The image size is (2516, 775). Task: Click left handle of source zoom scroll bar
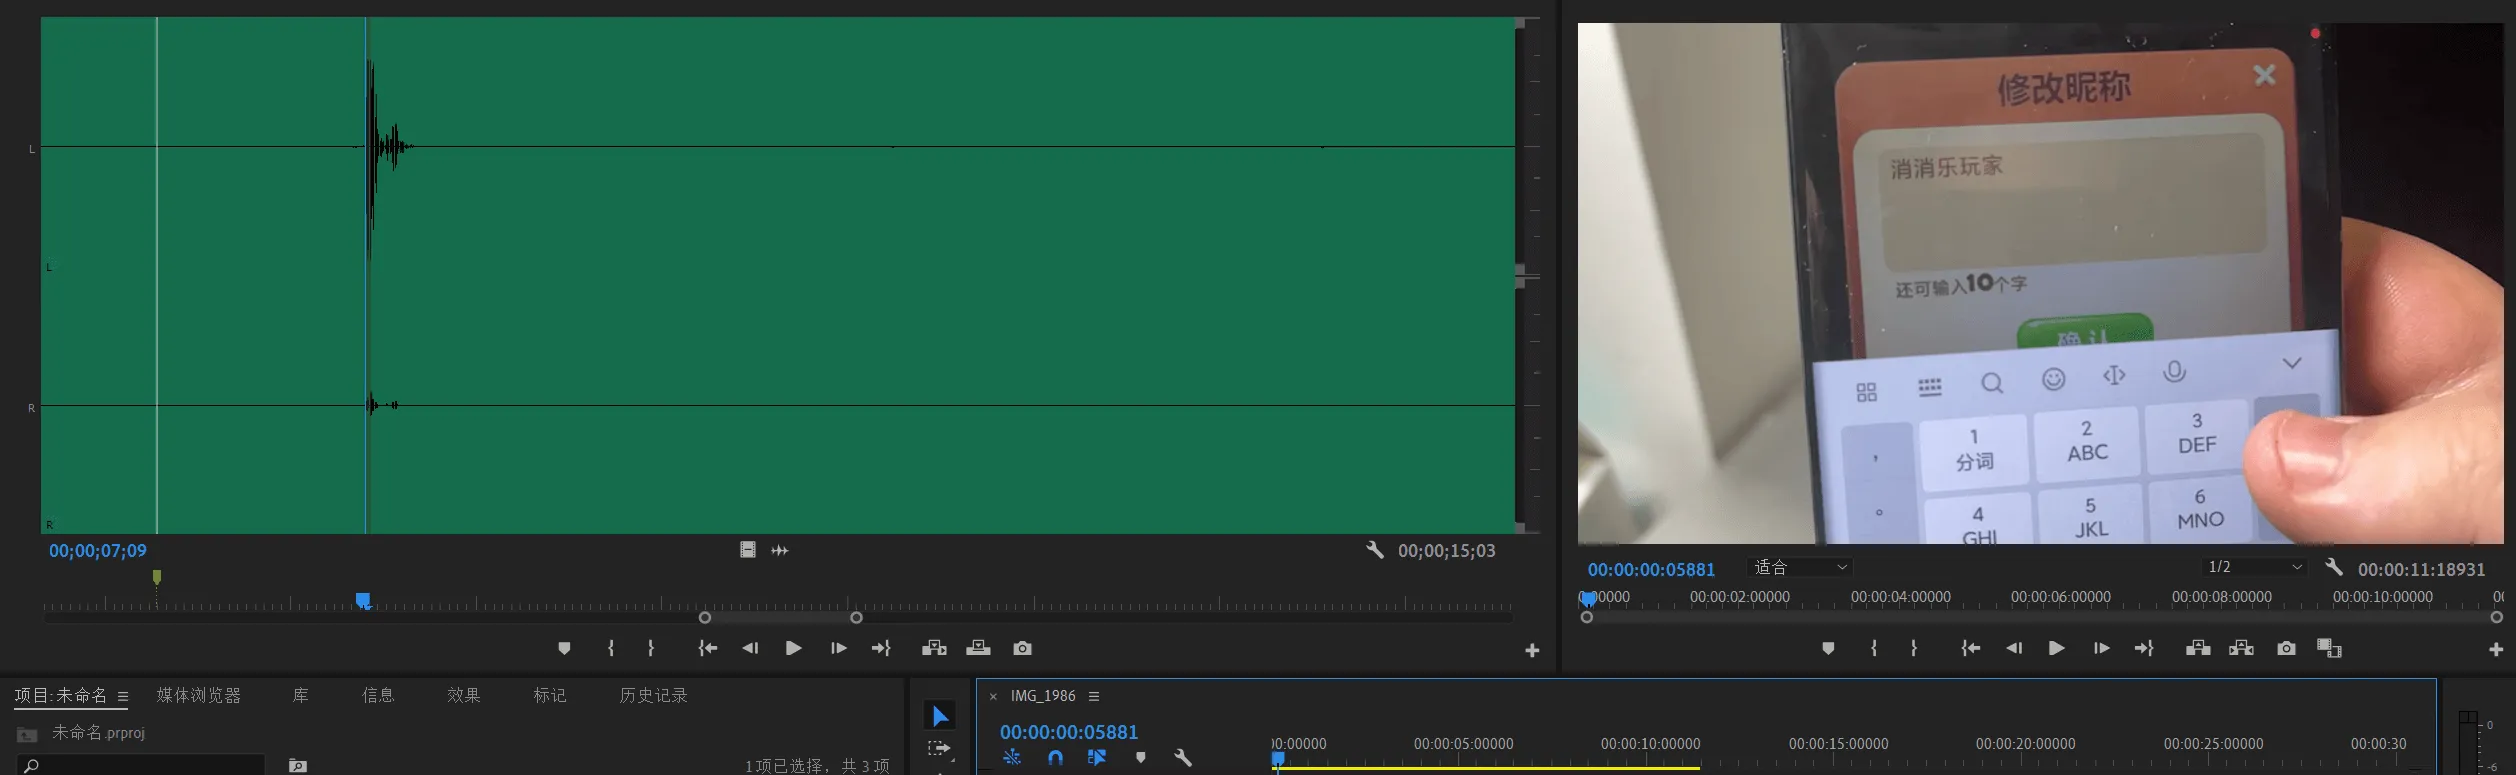[705, 618]
